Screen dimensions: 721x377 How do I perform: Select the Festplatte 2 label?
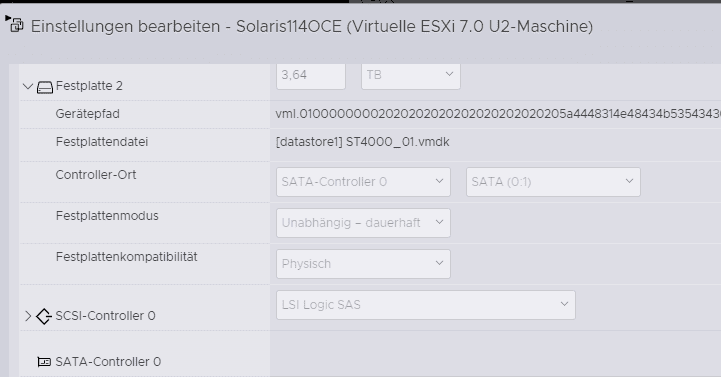pyautogui.click(x=89, y=86)
